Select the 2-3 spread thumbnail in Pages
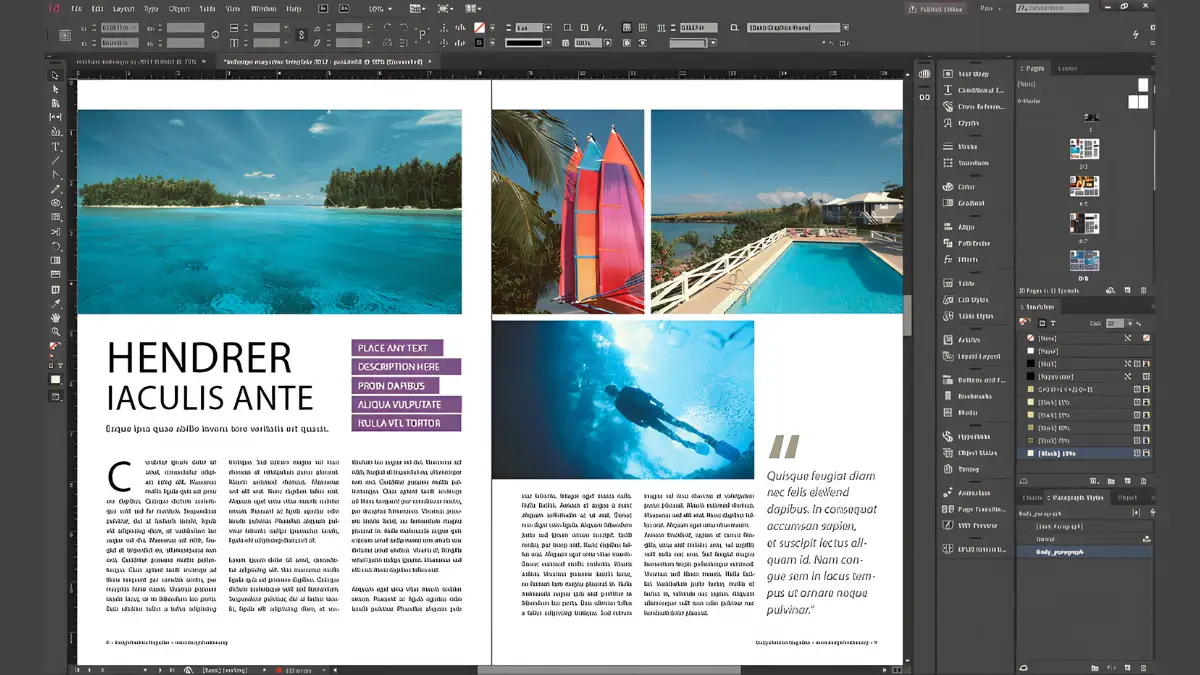Image resolution: width=1200 pixels, height=675 pixels. pyautogui.click(x=1084, y=149)
